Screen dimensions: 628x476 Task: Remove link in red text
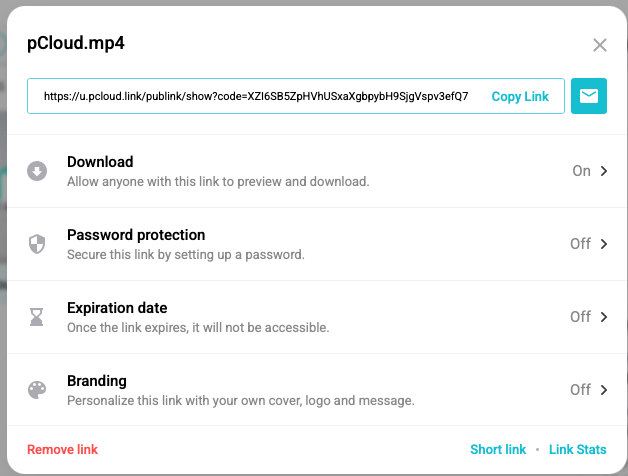tap(62, 450)
